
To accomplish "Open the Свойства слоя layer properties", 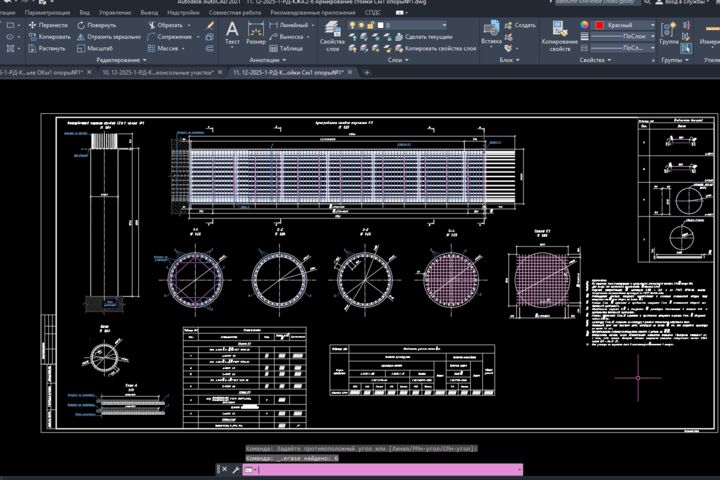I will pos(332,36).
